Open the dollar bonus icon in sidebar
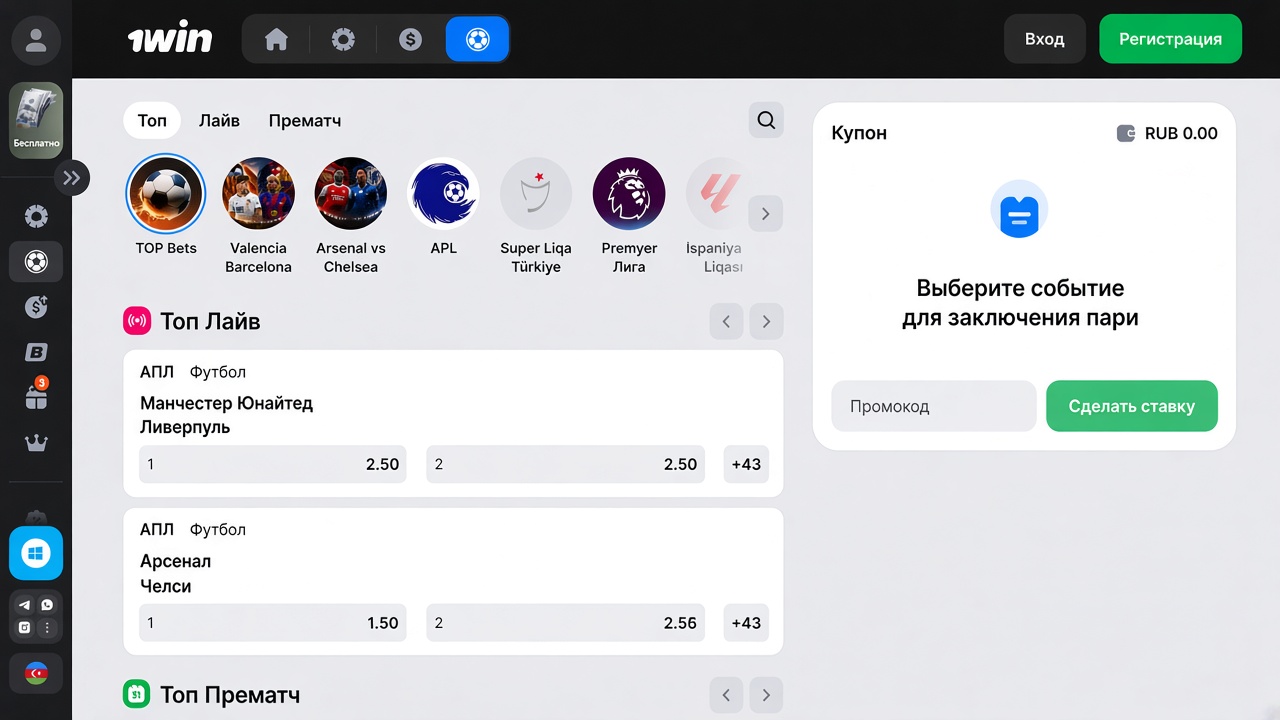 [x=36, y=307]
